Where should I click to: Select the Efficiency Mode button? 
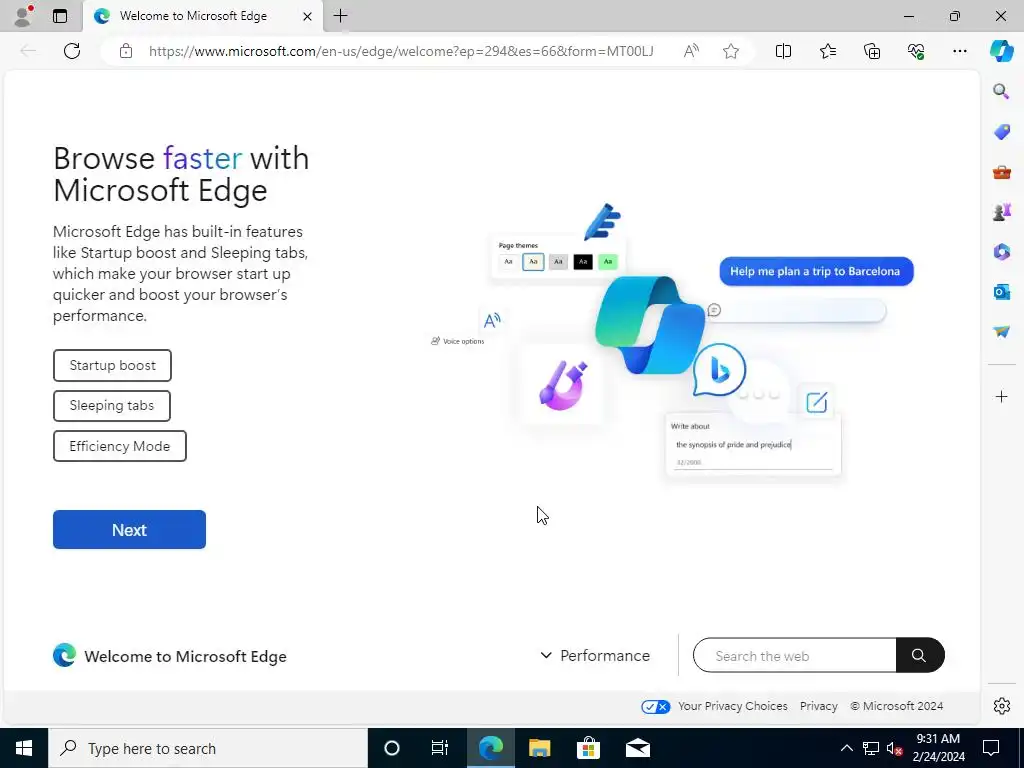pos(120,446)
